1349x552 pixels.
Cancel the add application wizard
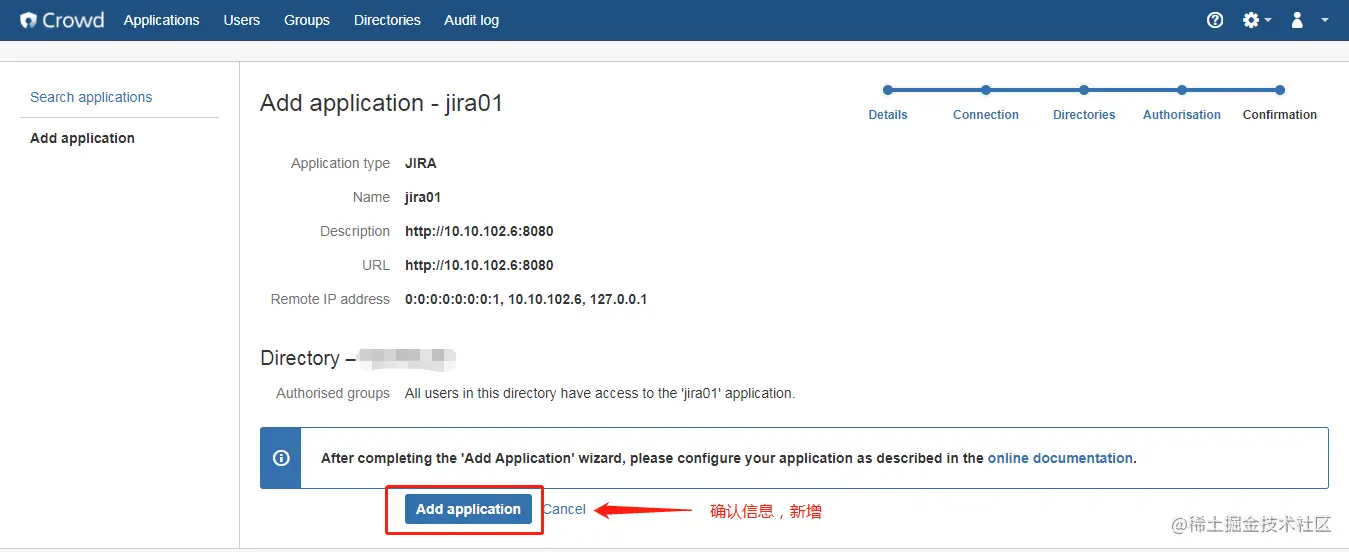tap(564, 509)
